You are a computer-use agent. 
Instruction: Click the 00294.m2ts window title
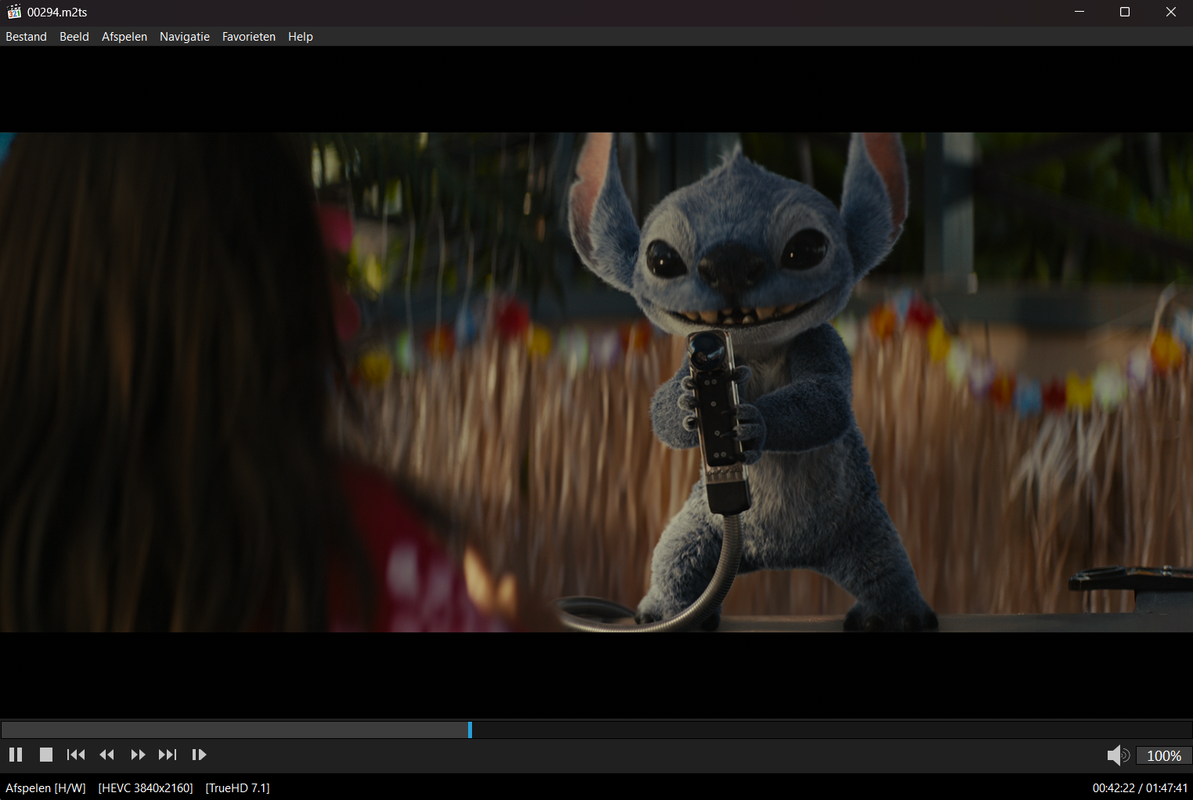[57, 12]
